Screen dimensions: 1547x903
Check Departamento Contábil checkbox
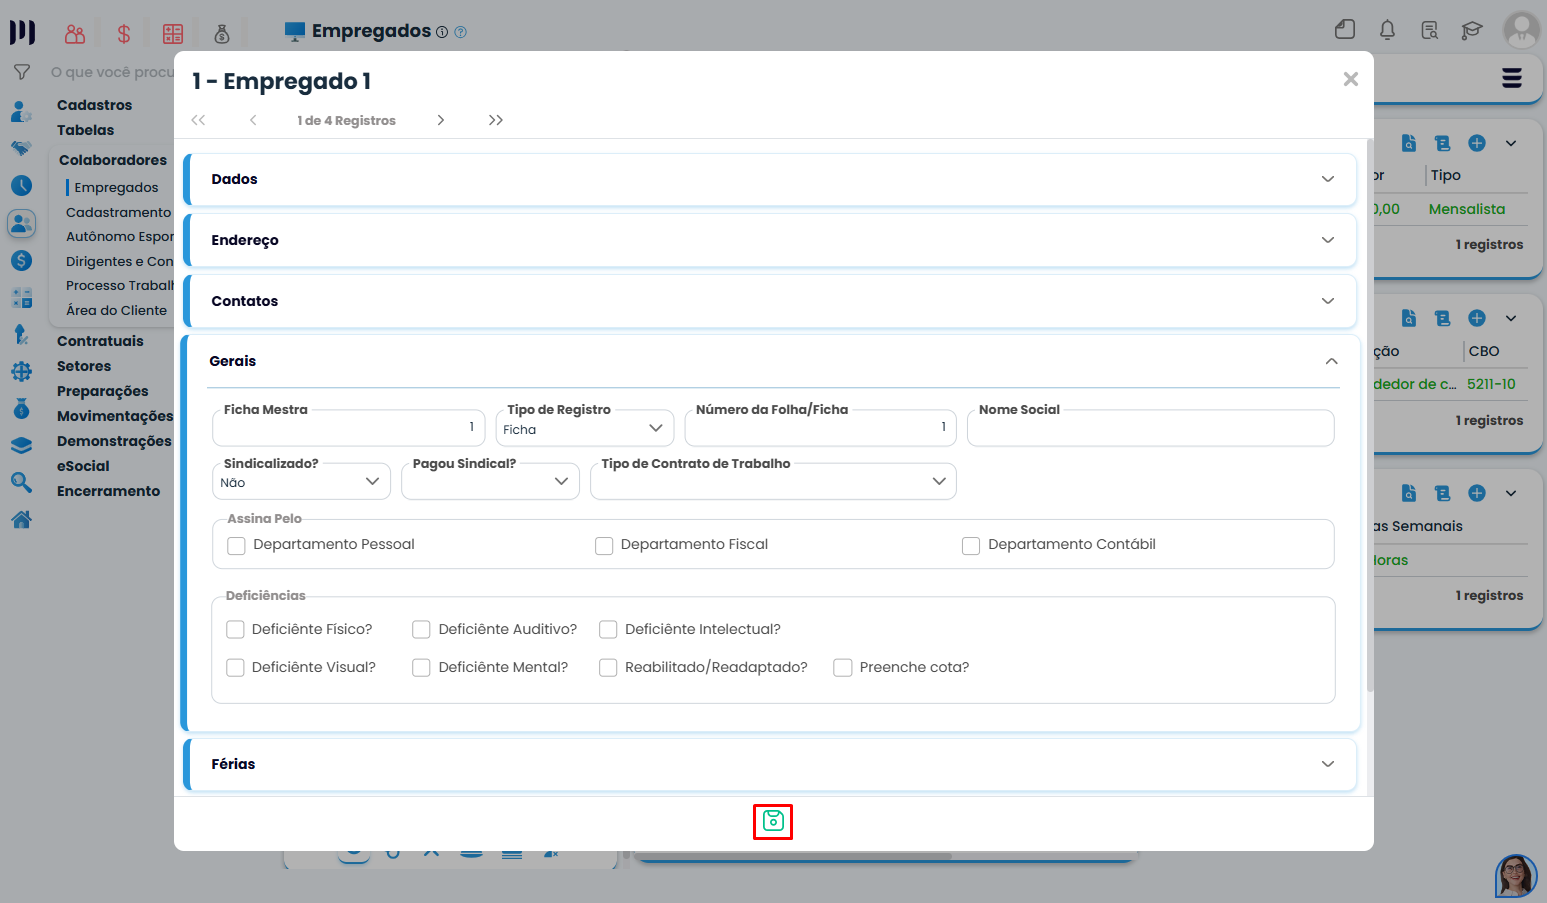(x=971, y=545)
